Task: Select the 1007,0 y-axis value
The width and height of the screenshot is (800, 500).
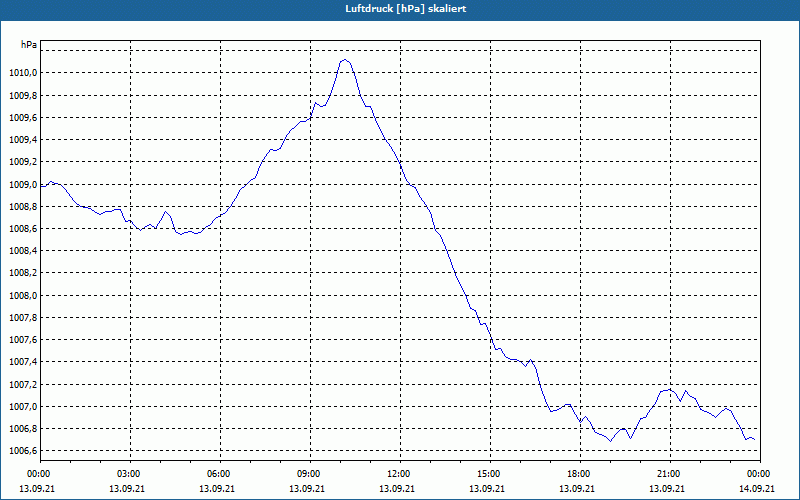Action: tap(23, 407)
